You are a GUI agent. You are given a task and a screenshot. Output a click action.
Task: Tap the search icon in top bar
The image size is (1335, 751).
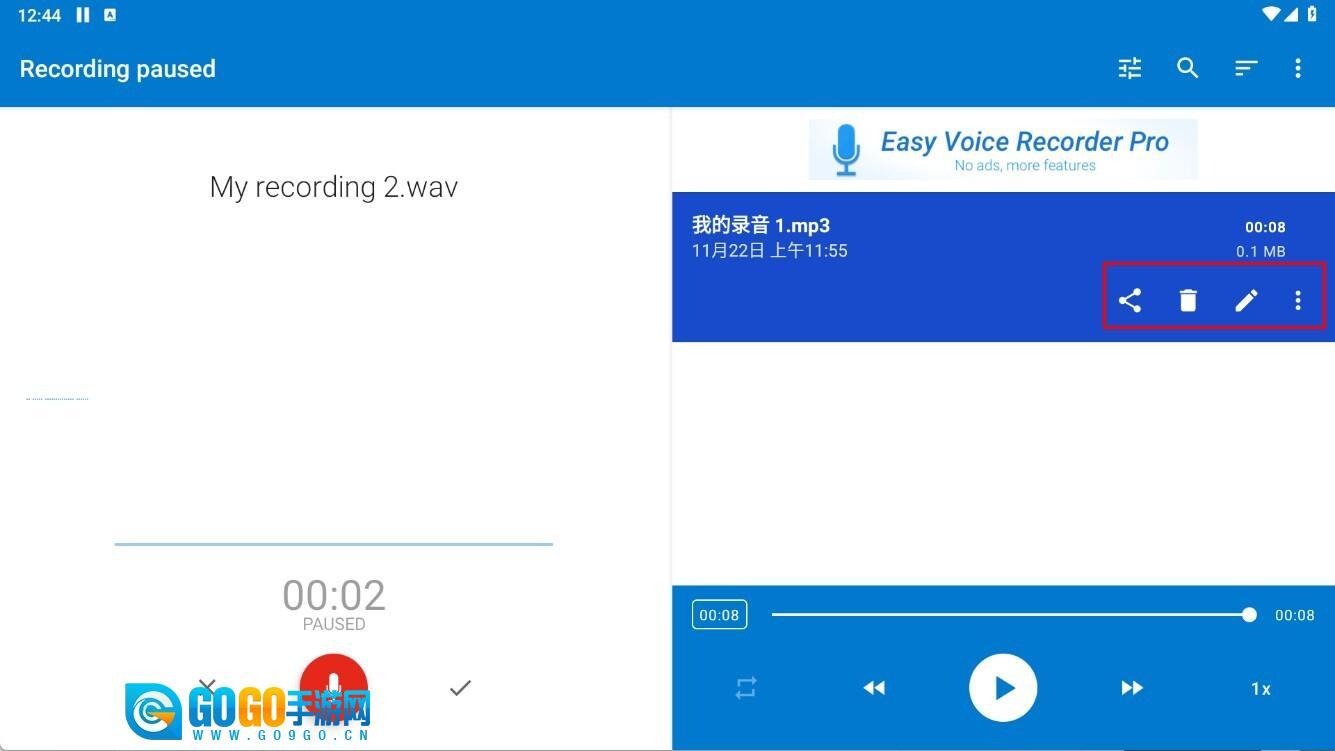tap(1188, 68)
